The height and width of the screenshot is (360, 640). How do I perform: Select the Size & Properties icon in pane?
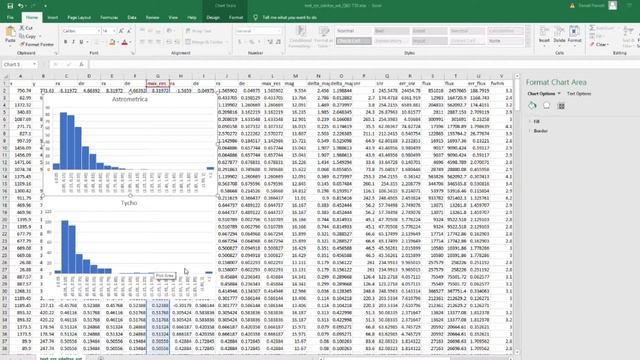click(561, 106)
